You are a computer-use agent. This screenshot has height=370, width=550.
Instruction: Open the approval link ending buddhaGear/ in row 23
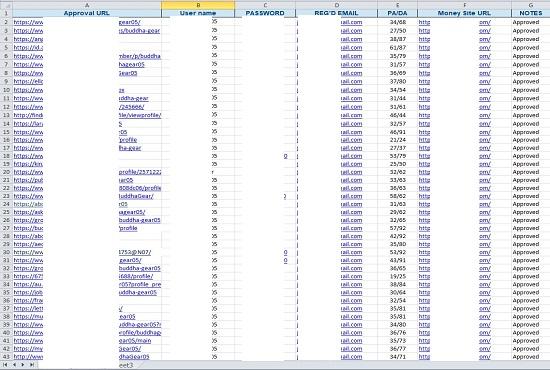tap(136, 196)
